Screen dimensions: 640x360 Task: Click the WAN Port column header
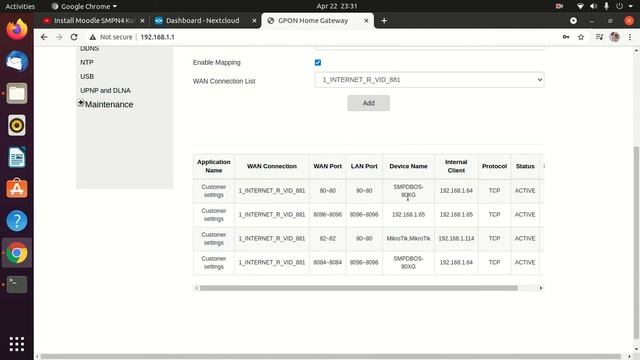click(327, 166)
